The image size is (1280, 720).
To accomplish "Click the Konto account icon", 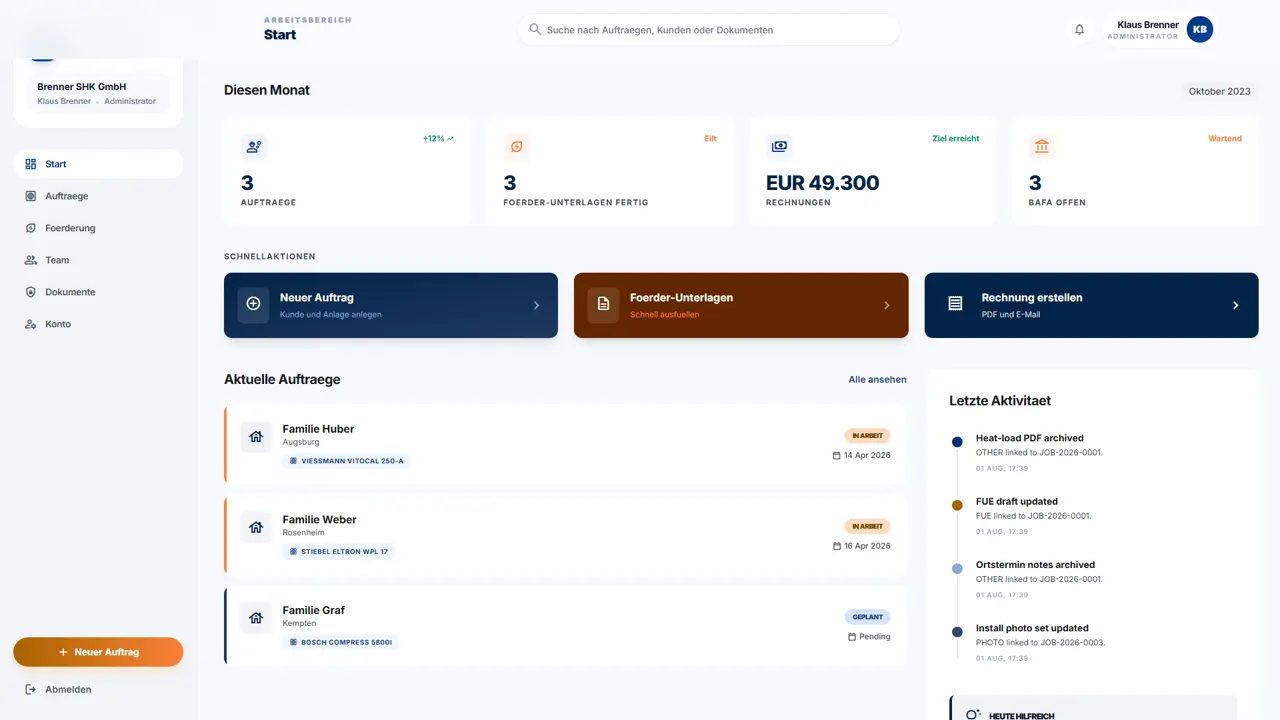I will tap(30, 324).
